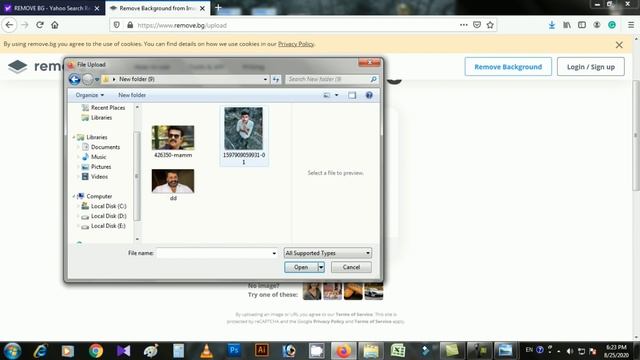
Task: Expand the folder path dropdown arrow
Action: (265, 79)
